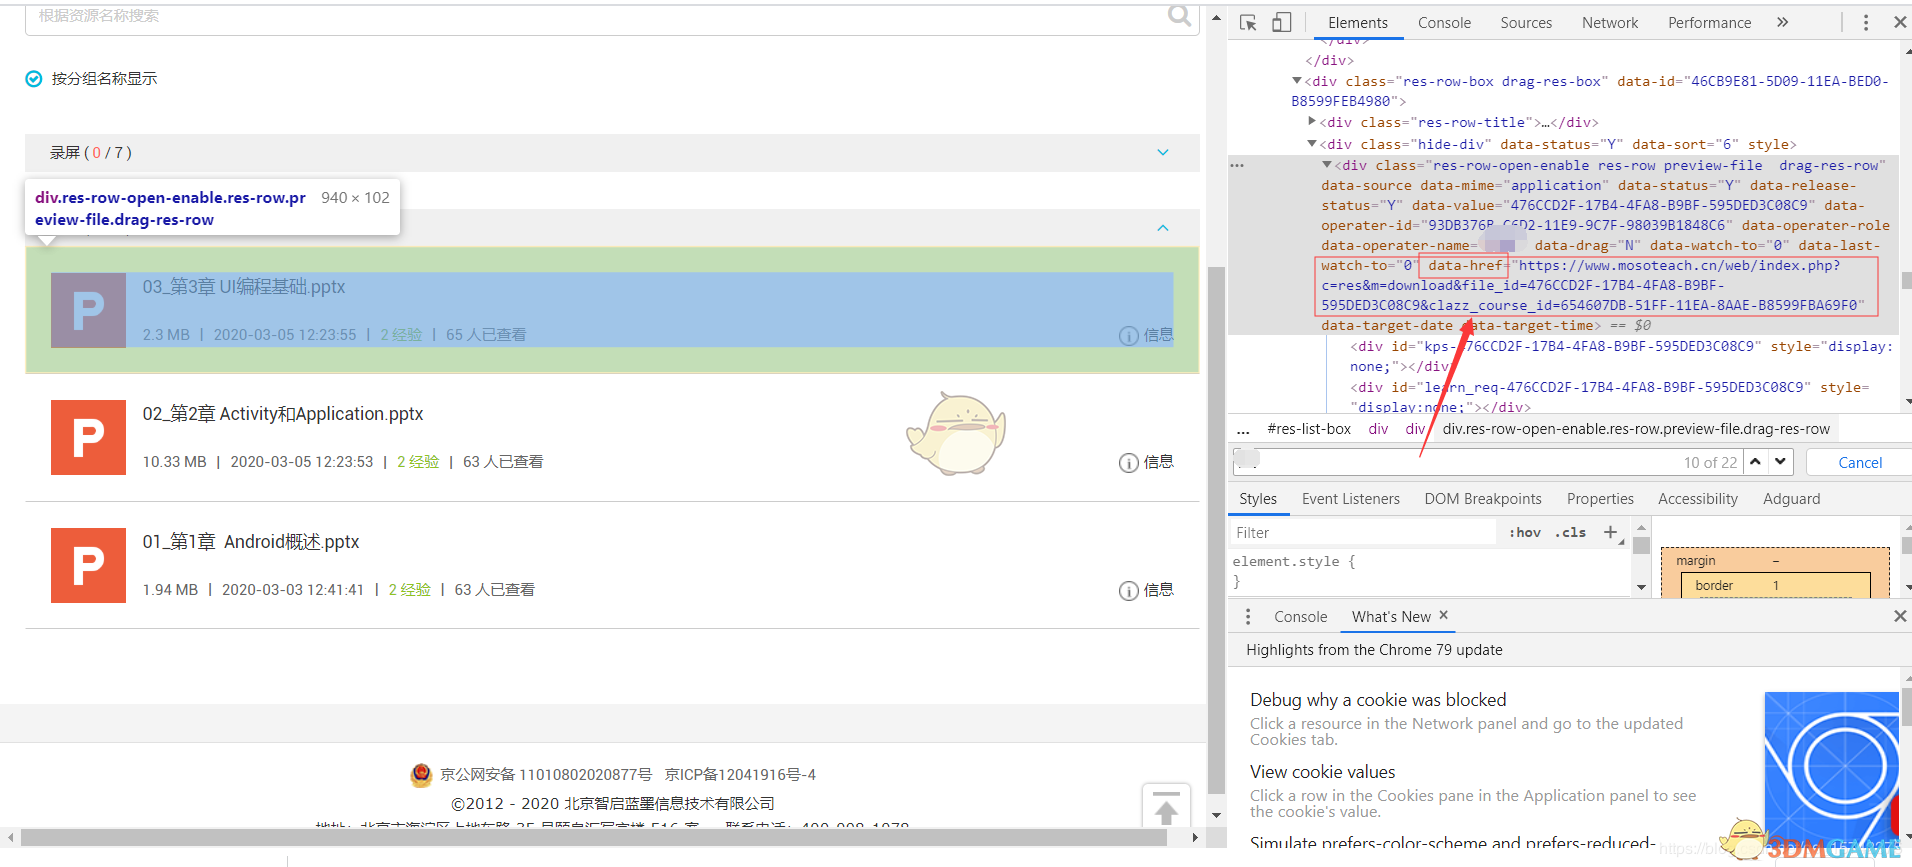Viewport: 1912px width, 867px height.
Task: Click page horizontal scrollbar thumb
Action: (594, 837)
